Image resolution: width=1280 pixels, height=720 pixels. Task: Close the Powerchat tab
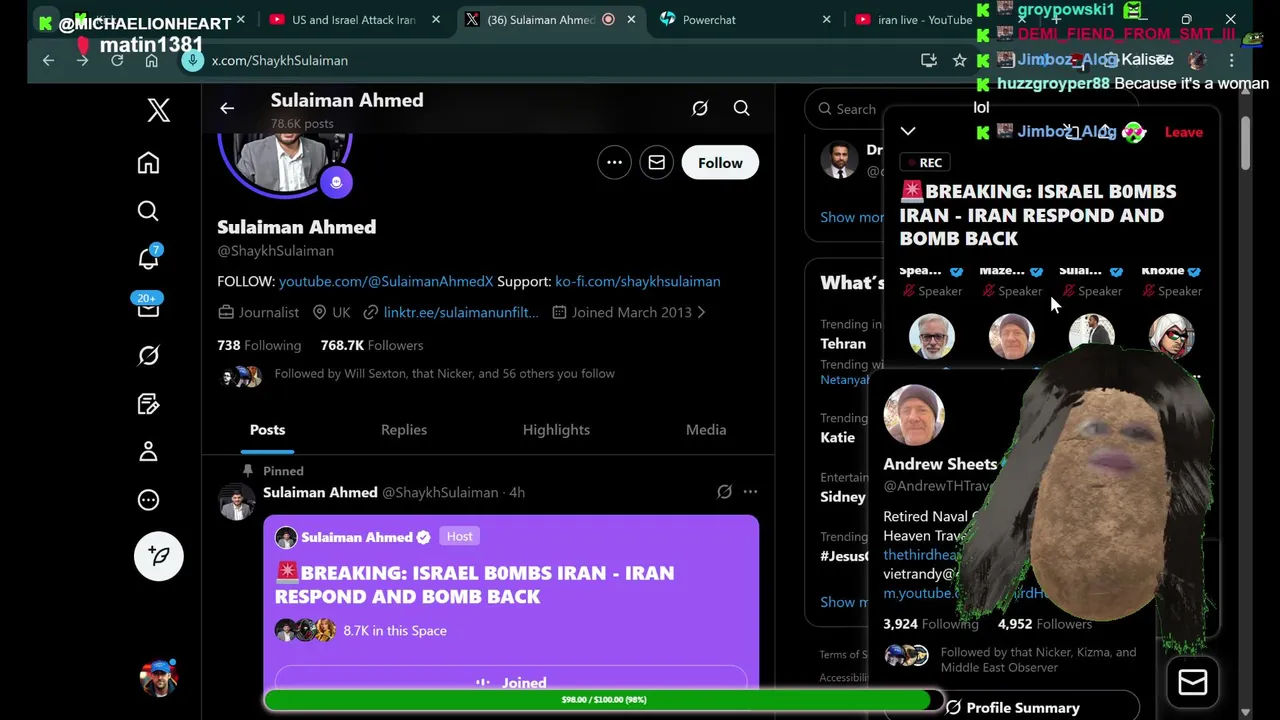pos(826,19)
